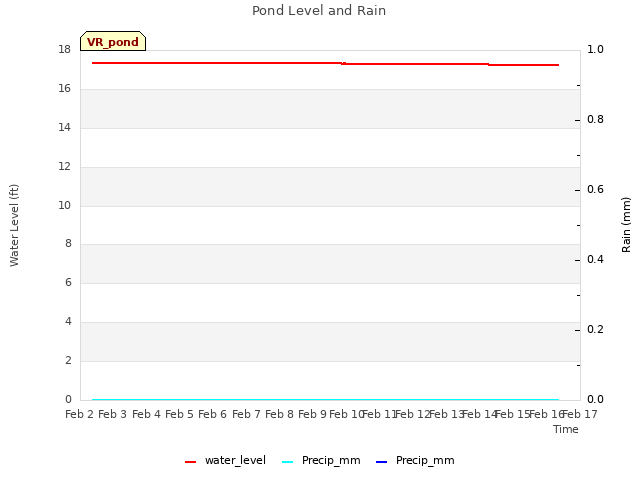This screenshot has width=640, height=480.
Task: Click the cyan precipitation line at bottom
Action: click(325, 399)
